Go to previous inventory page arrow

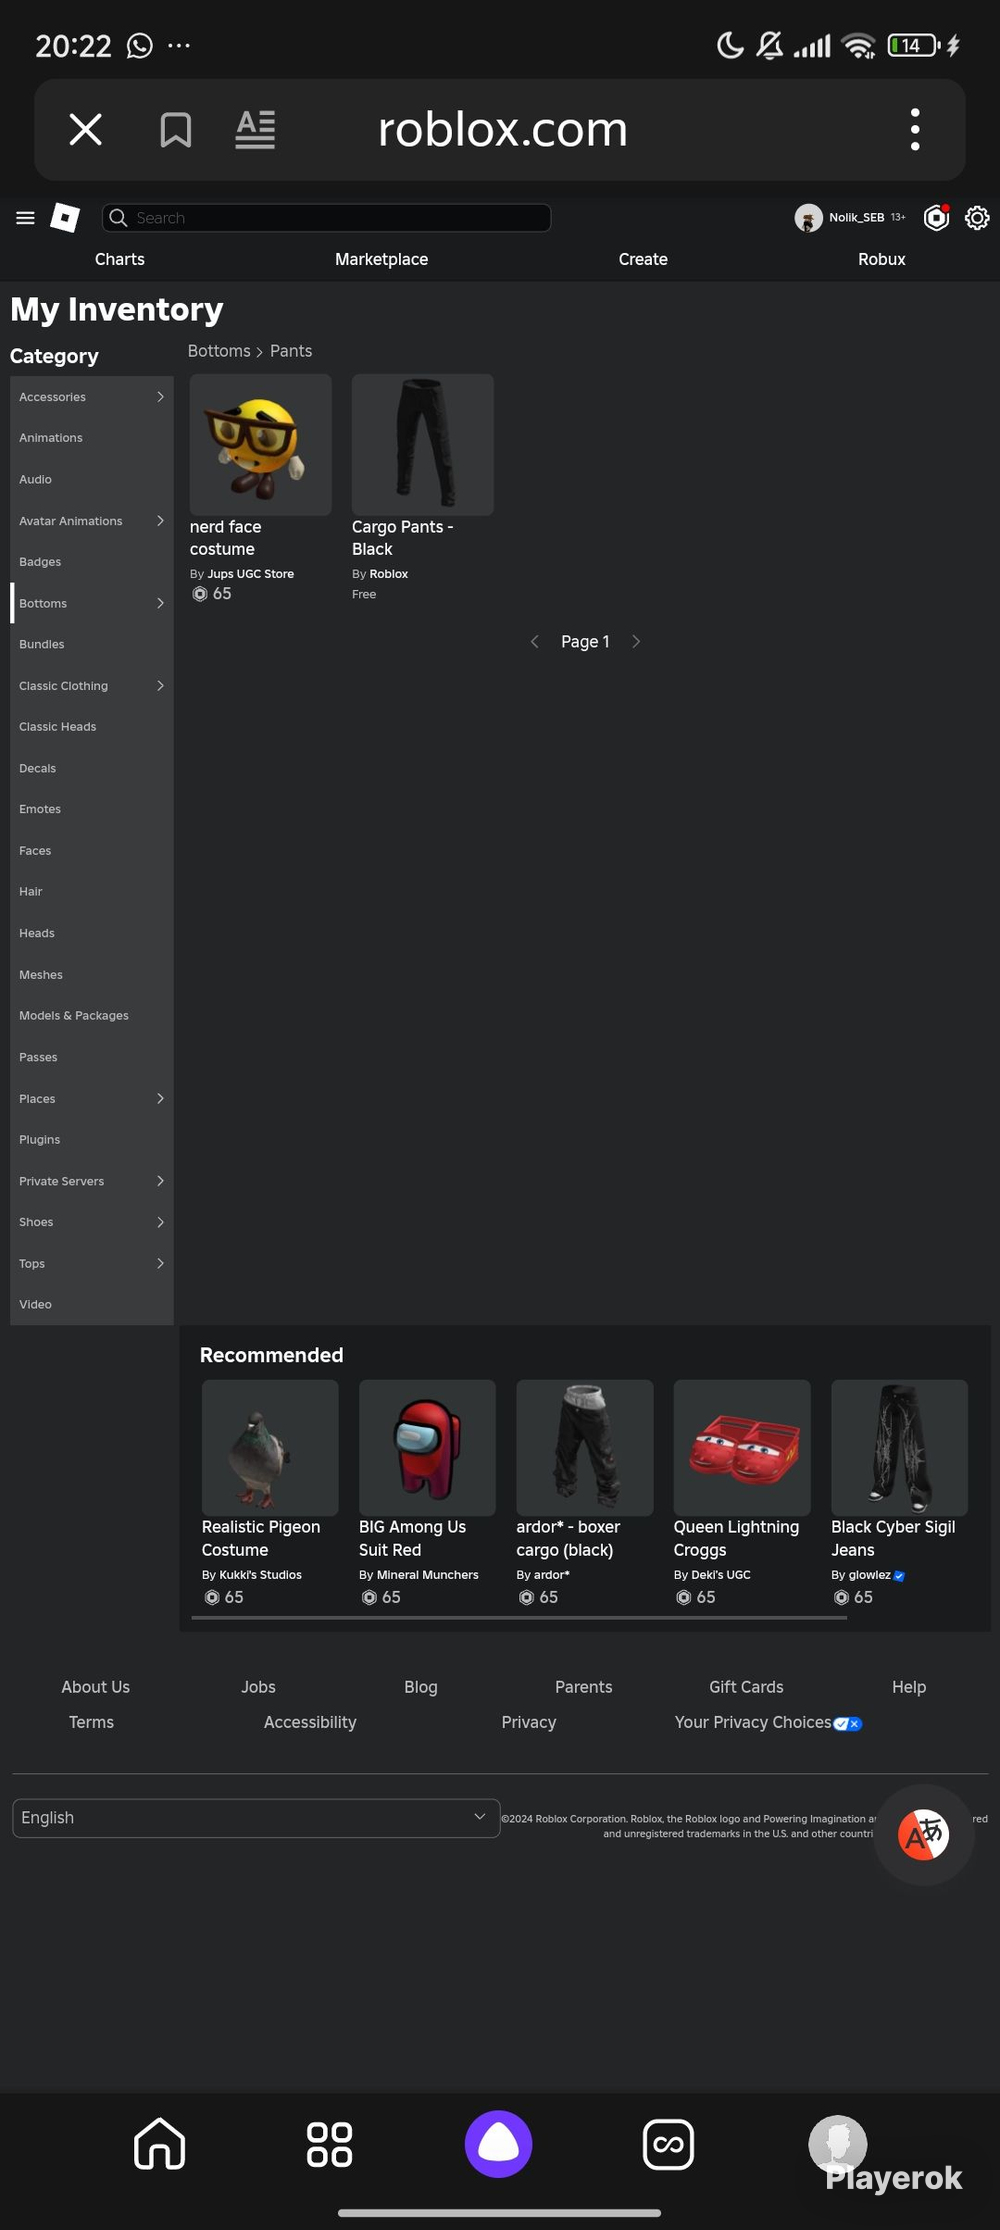(x=535, y=642)
